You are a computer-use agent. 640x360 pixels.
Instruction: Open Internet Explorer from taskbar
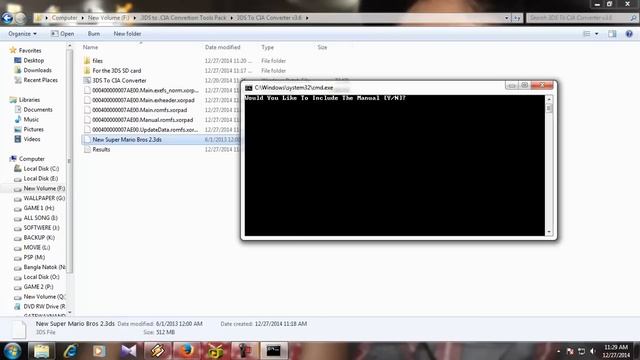tap(70, 351)
